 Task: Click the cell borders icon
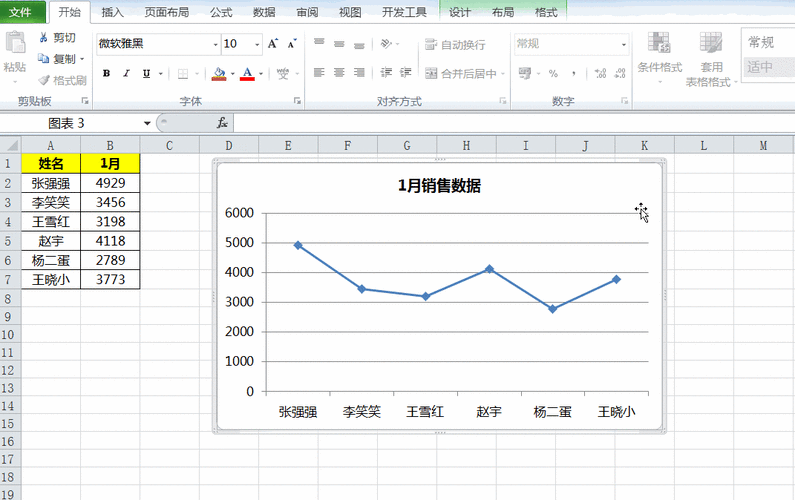coord(183,74)
